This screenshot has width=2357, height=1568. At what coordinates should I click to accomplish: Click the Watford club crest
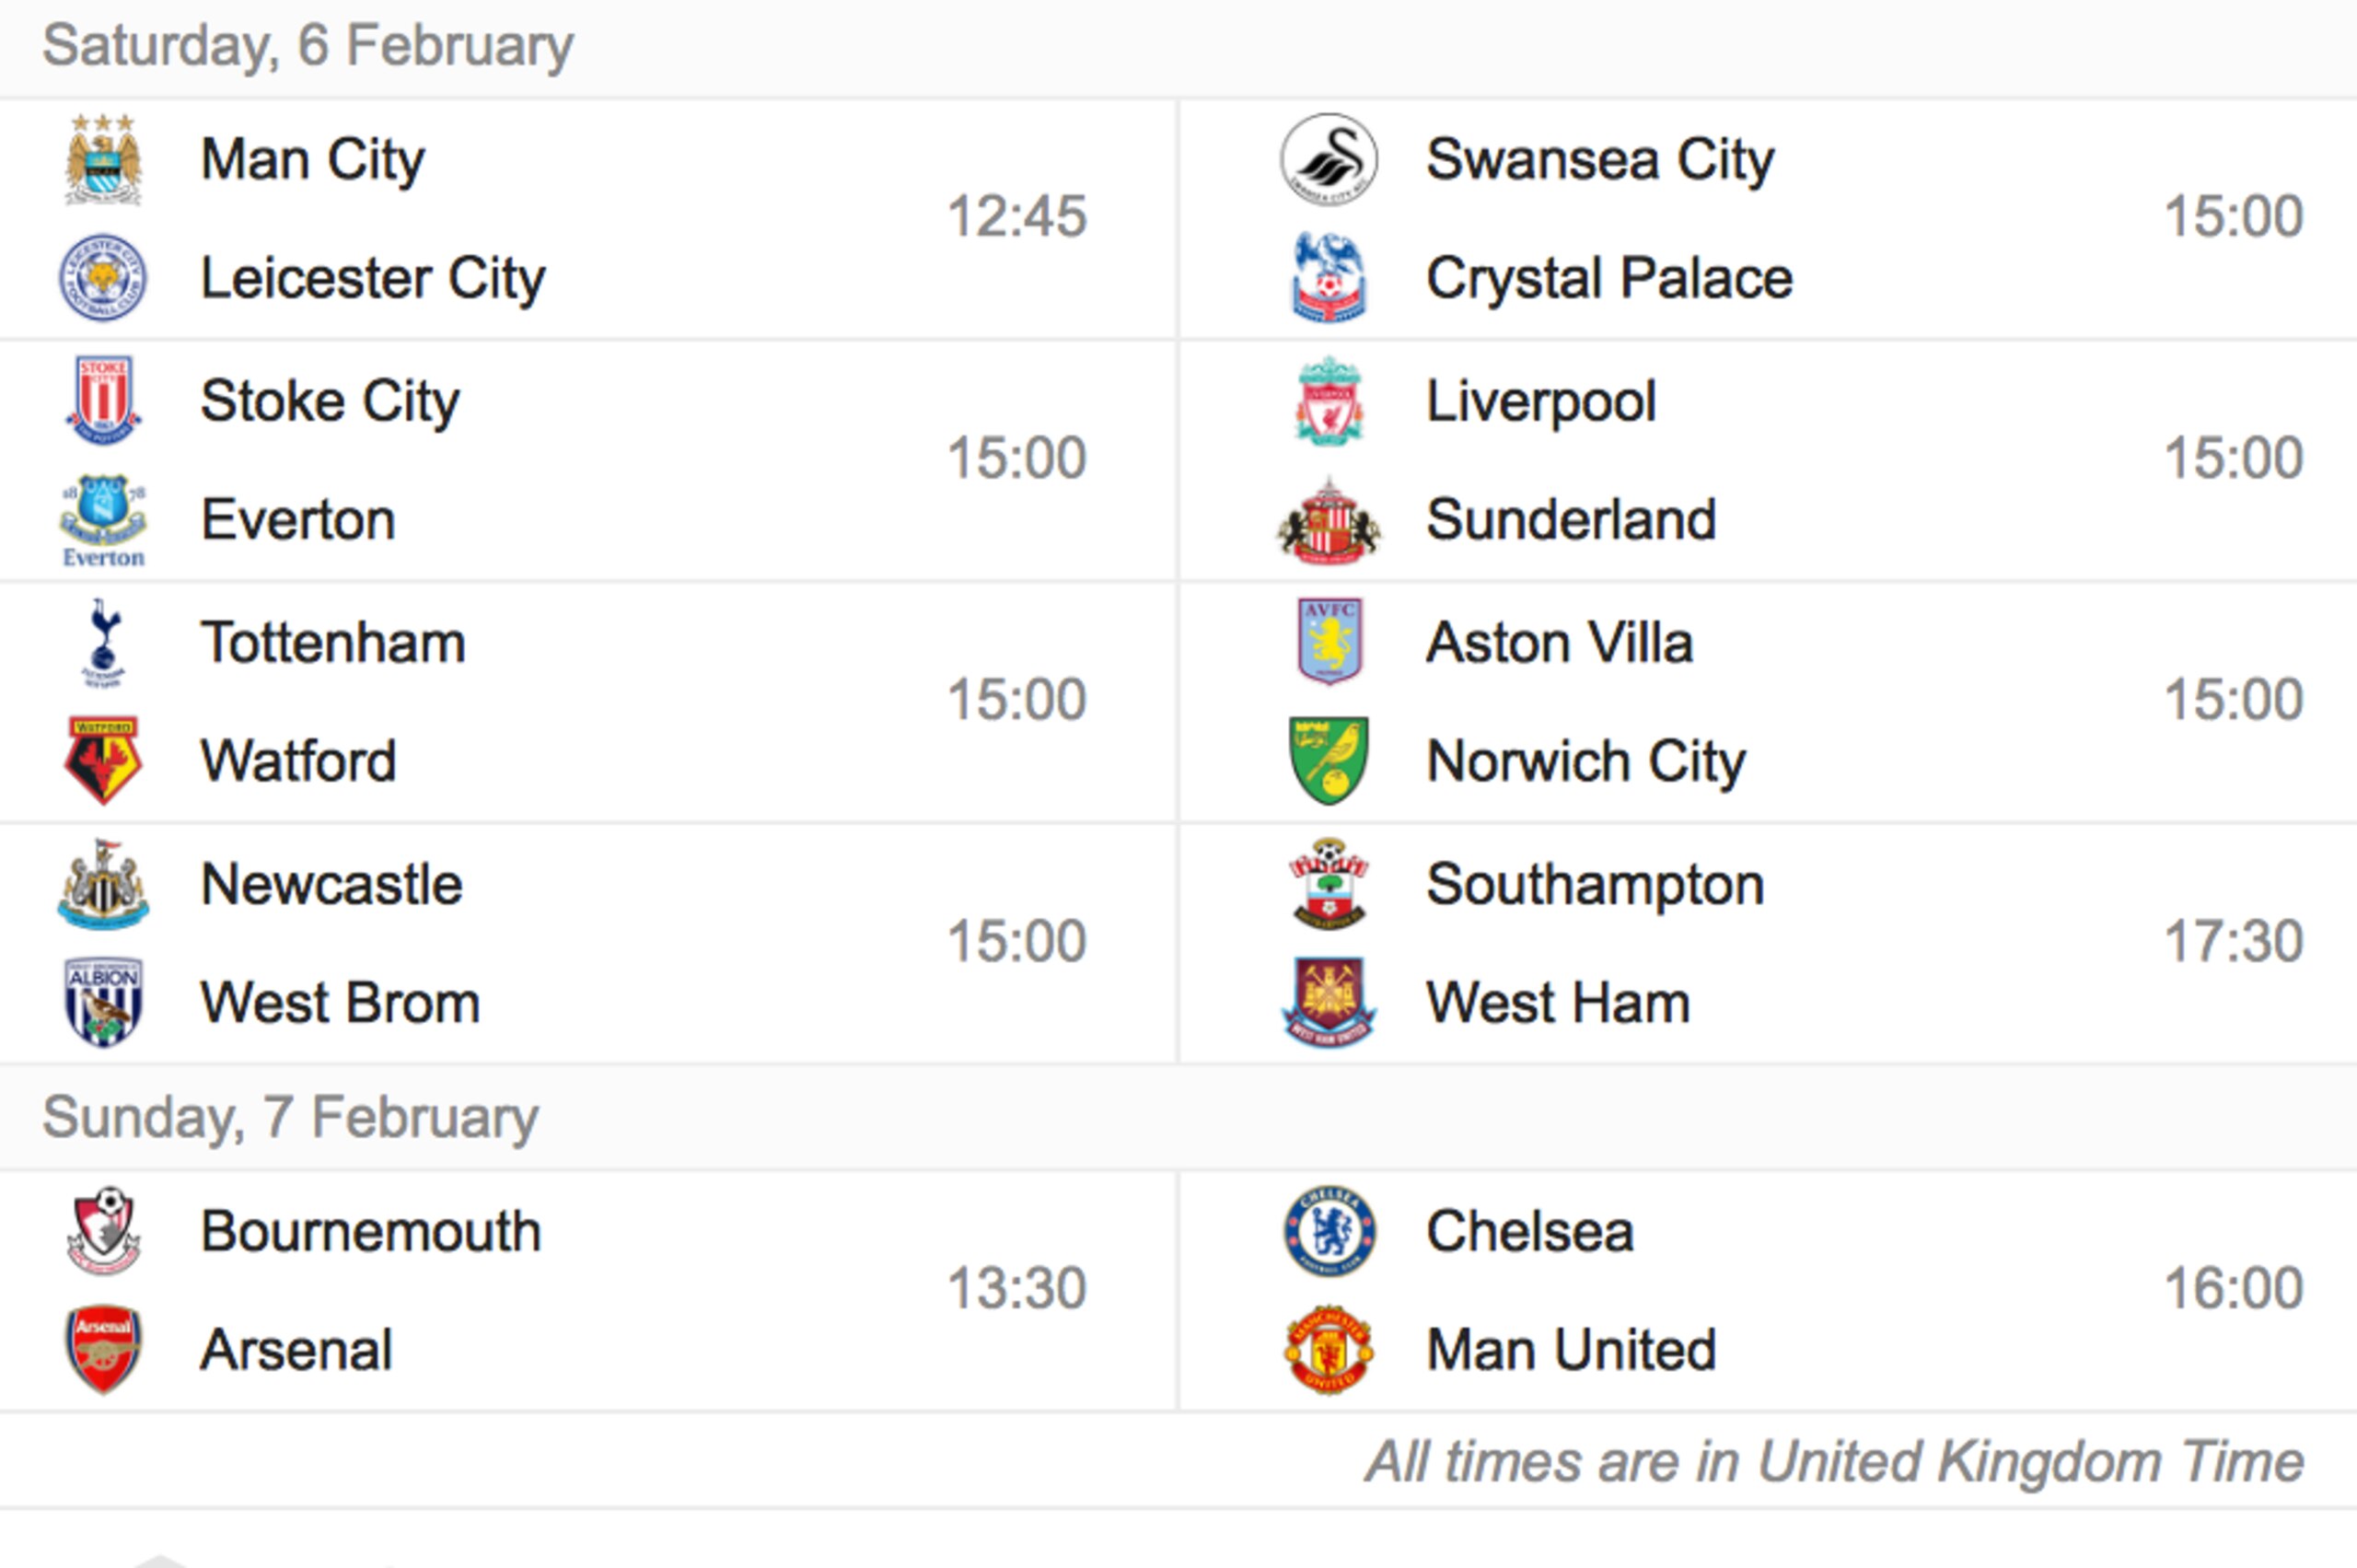click(103, 761)
